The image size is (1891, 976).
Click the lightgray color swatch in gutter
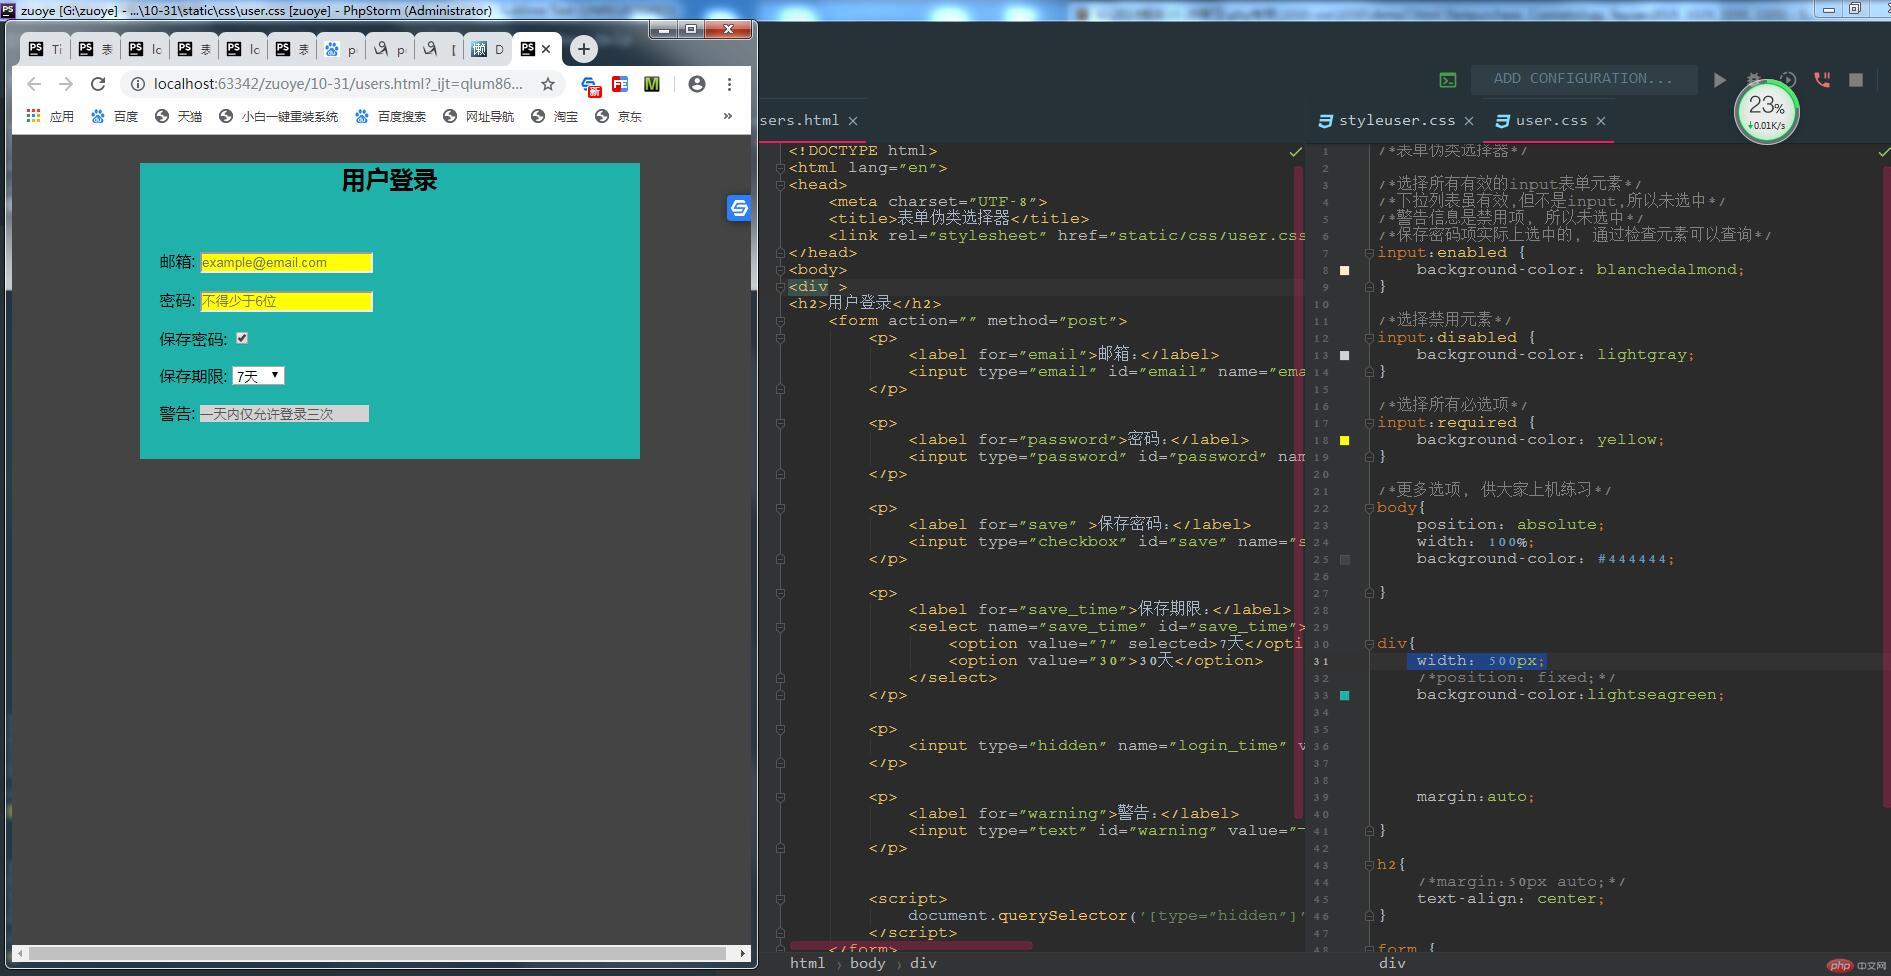1345,355
